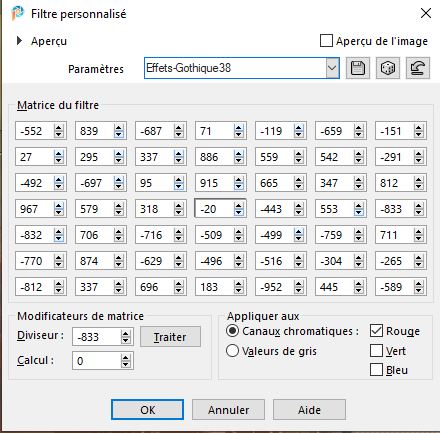Viewport: 440px width, 433px height.
Task: Decrease the matrix cell showing -589
Action: pos(419,290)
